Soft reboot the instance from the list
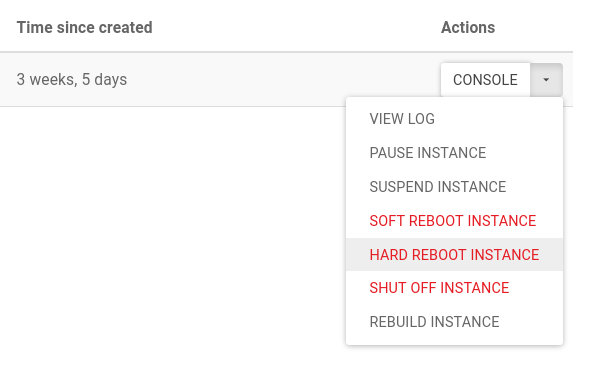 (x=454, y=221)
